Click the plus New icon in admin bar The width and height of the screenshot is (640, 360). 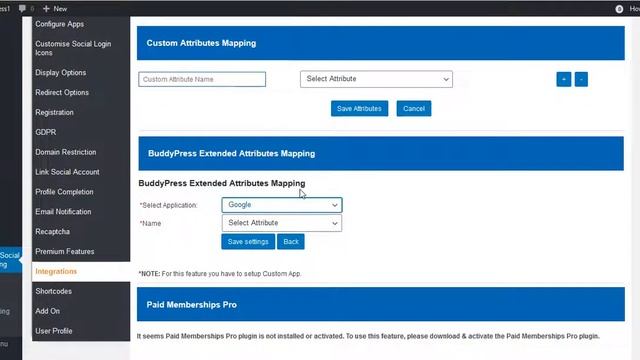[x=46, y=9]
